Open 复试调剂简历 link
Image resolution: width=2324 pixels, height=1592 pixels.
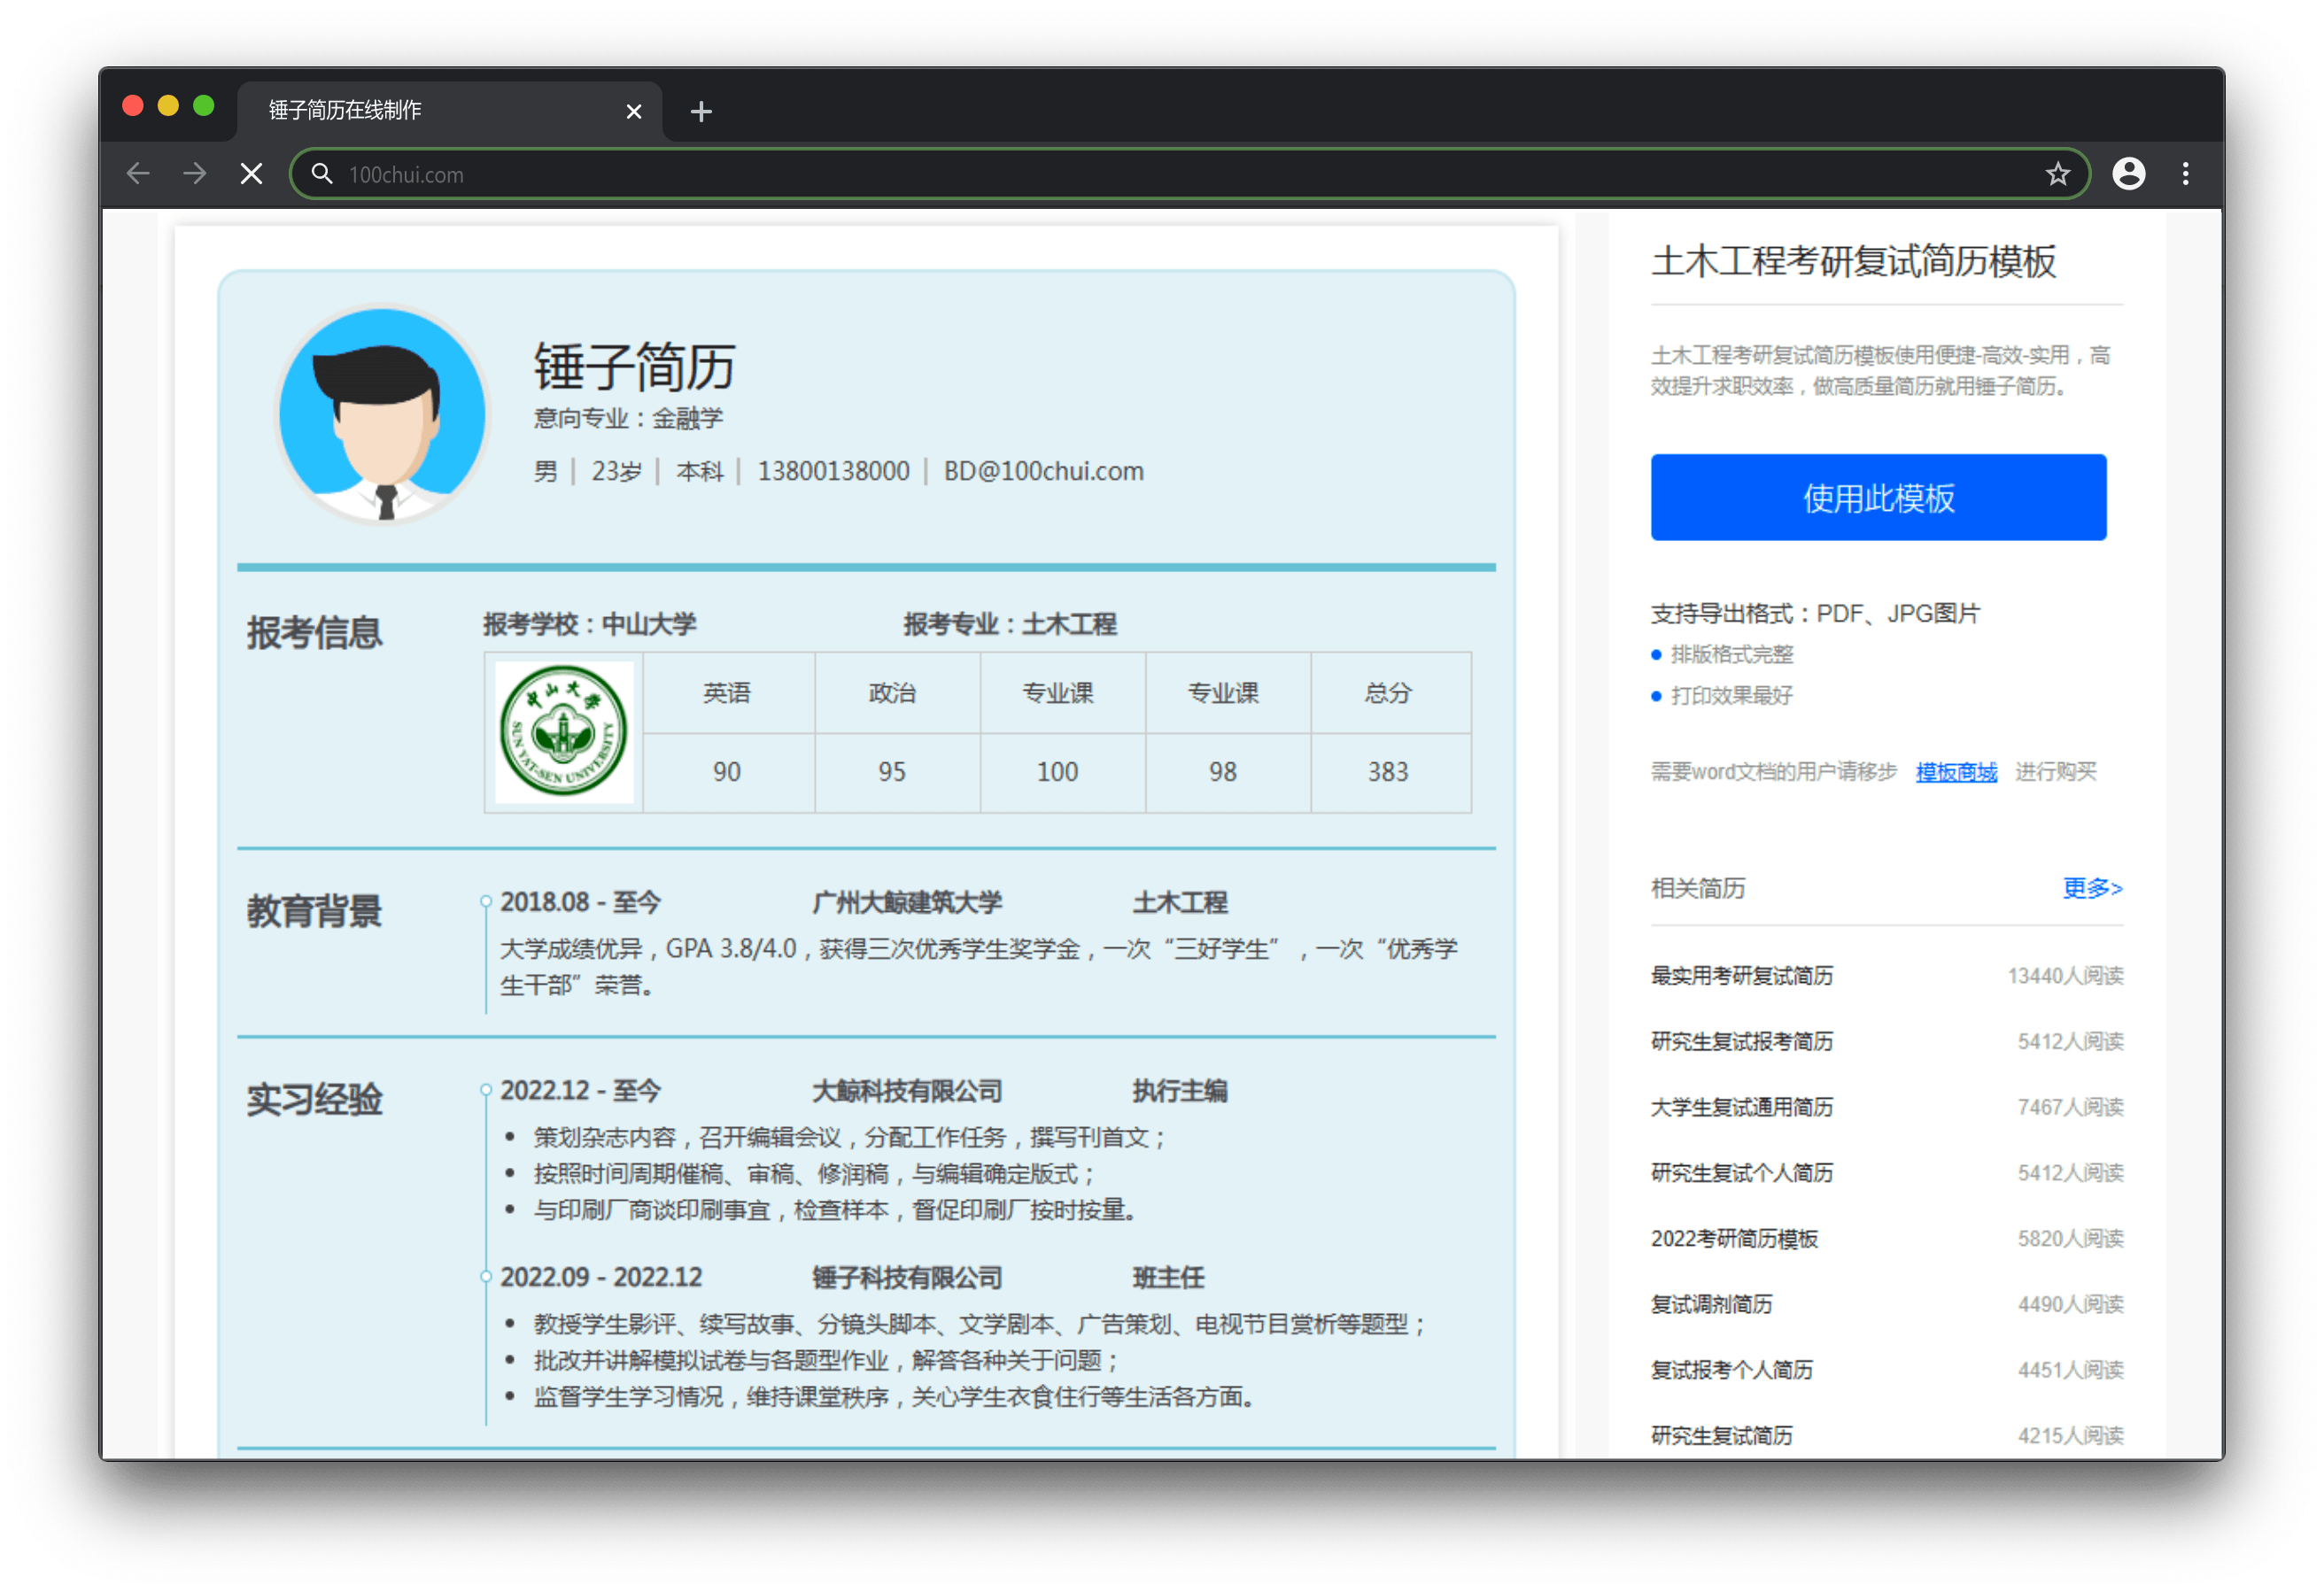tap(1710, 1305)
